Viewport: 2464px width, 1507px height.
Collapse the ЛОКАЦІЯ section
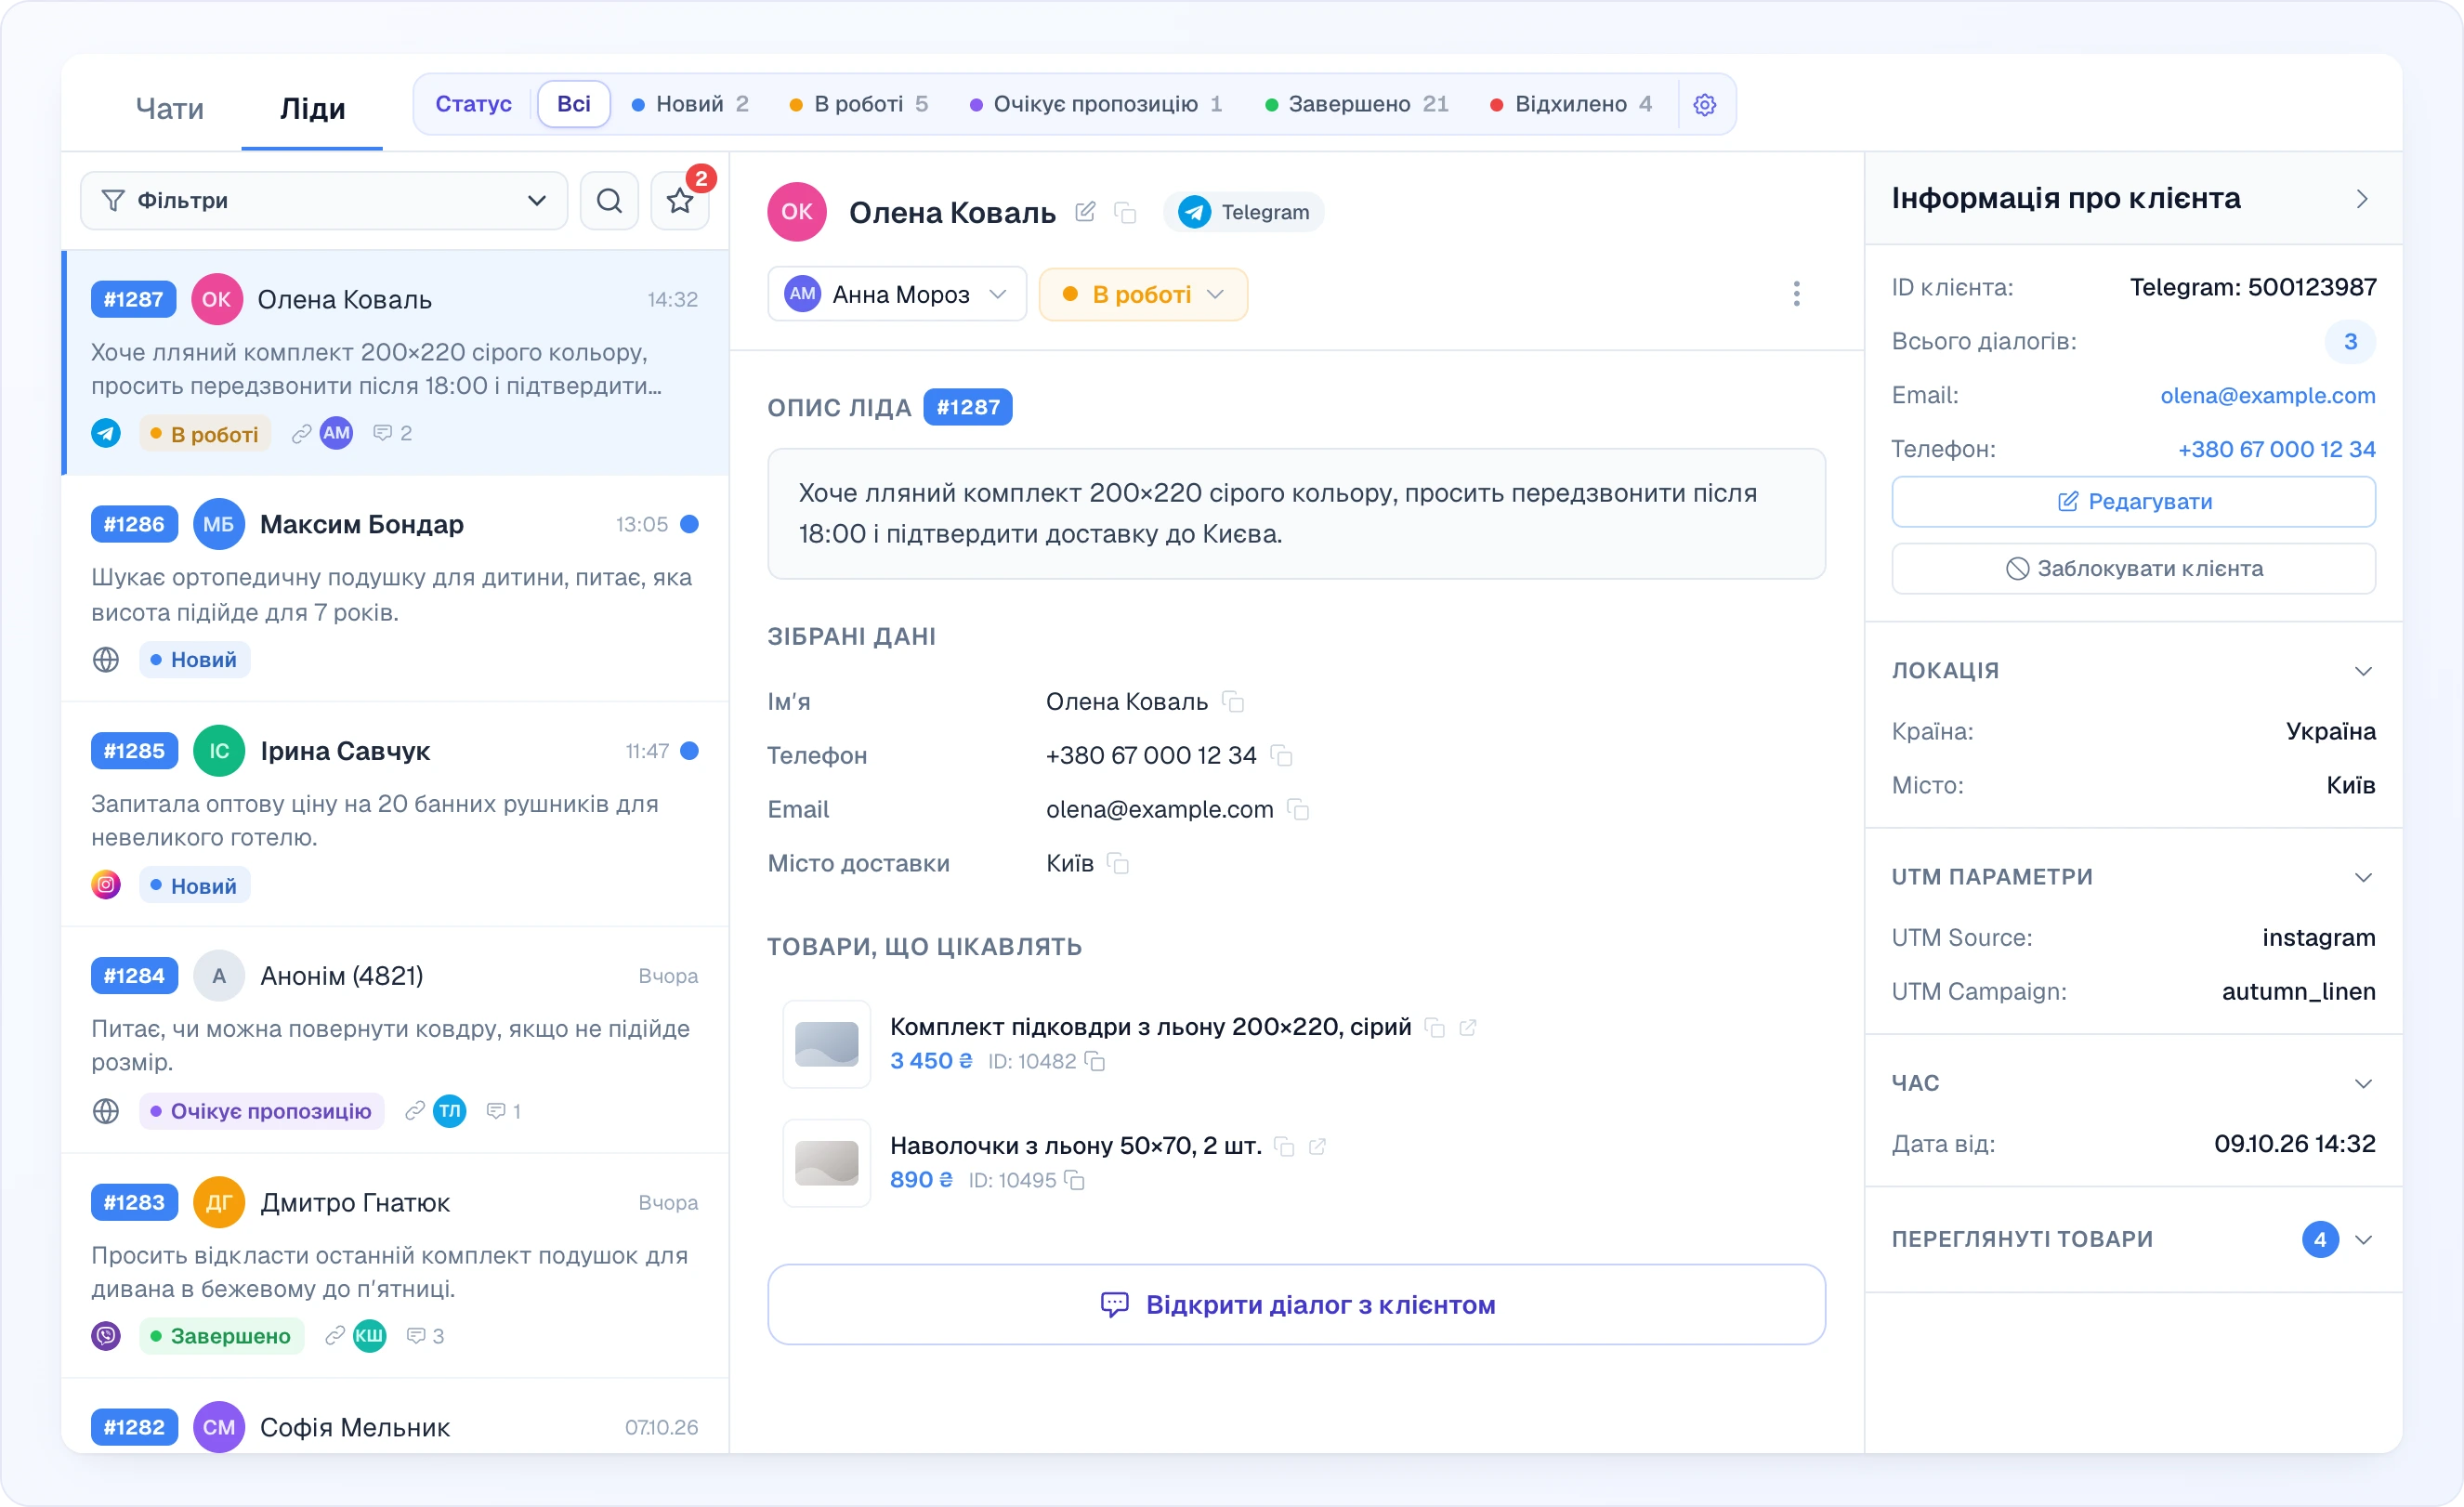[x=2363, y=671]
